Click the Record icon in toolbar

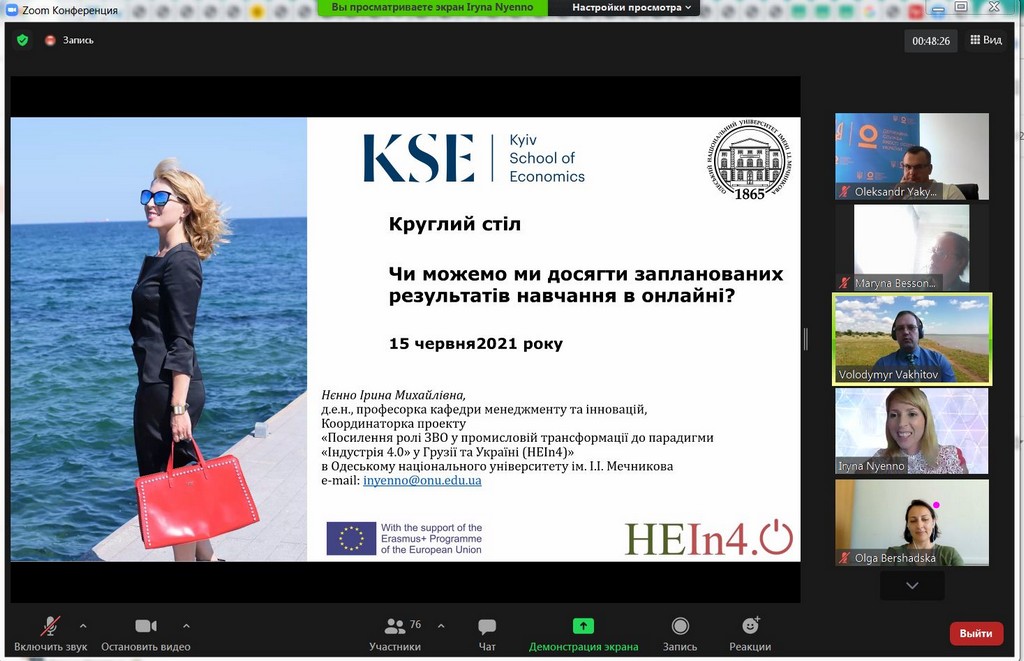pyautogui.click(x=680, y=626)
